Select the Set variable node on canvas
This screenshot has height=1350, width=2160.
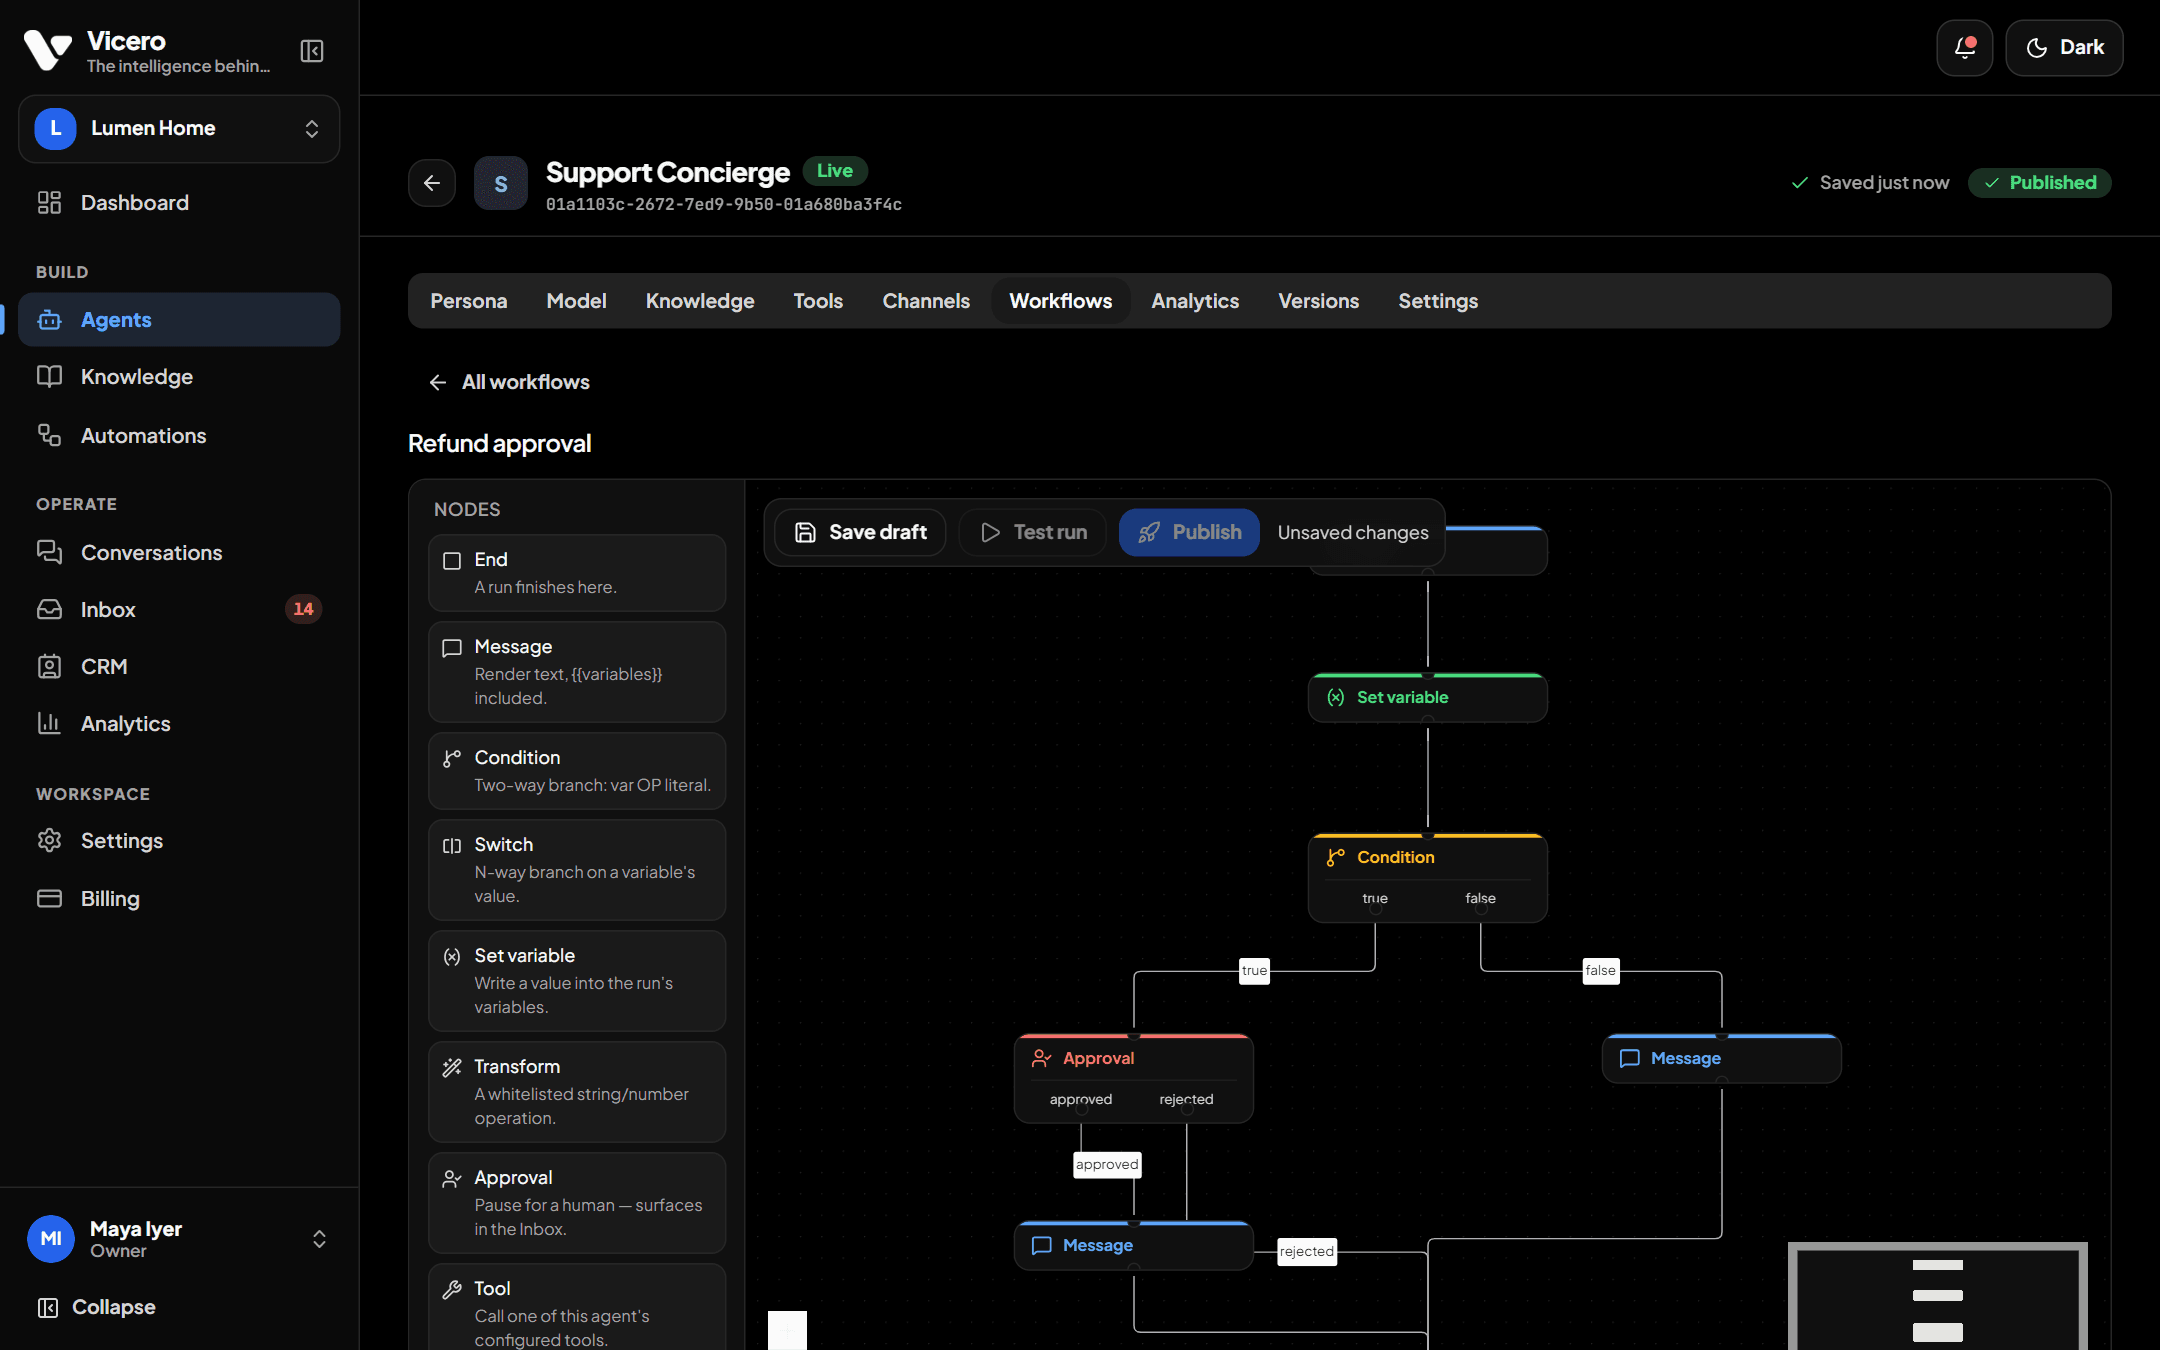coord(1428,698)
